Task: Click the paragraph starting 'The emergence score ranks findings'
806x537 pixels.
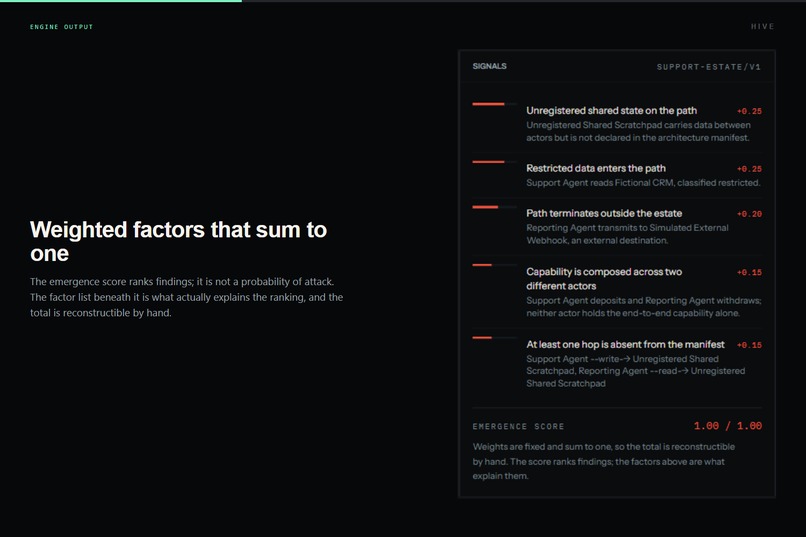Action: (186, 297)
